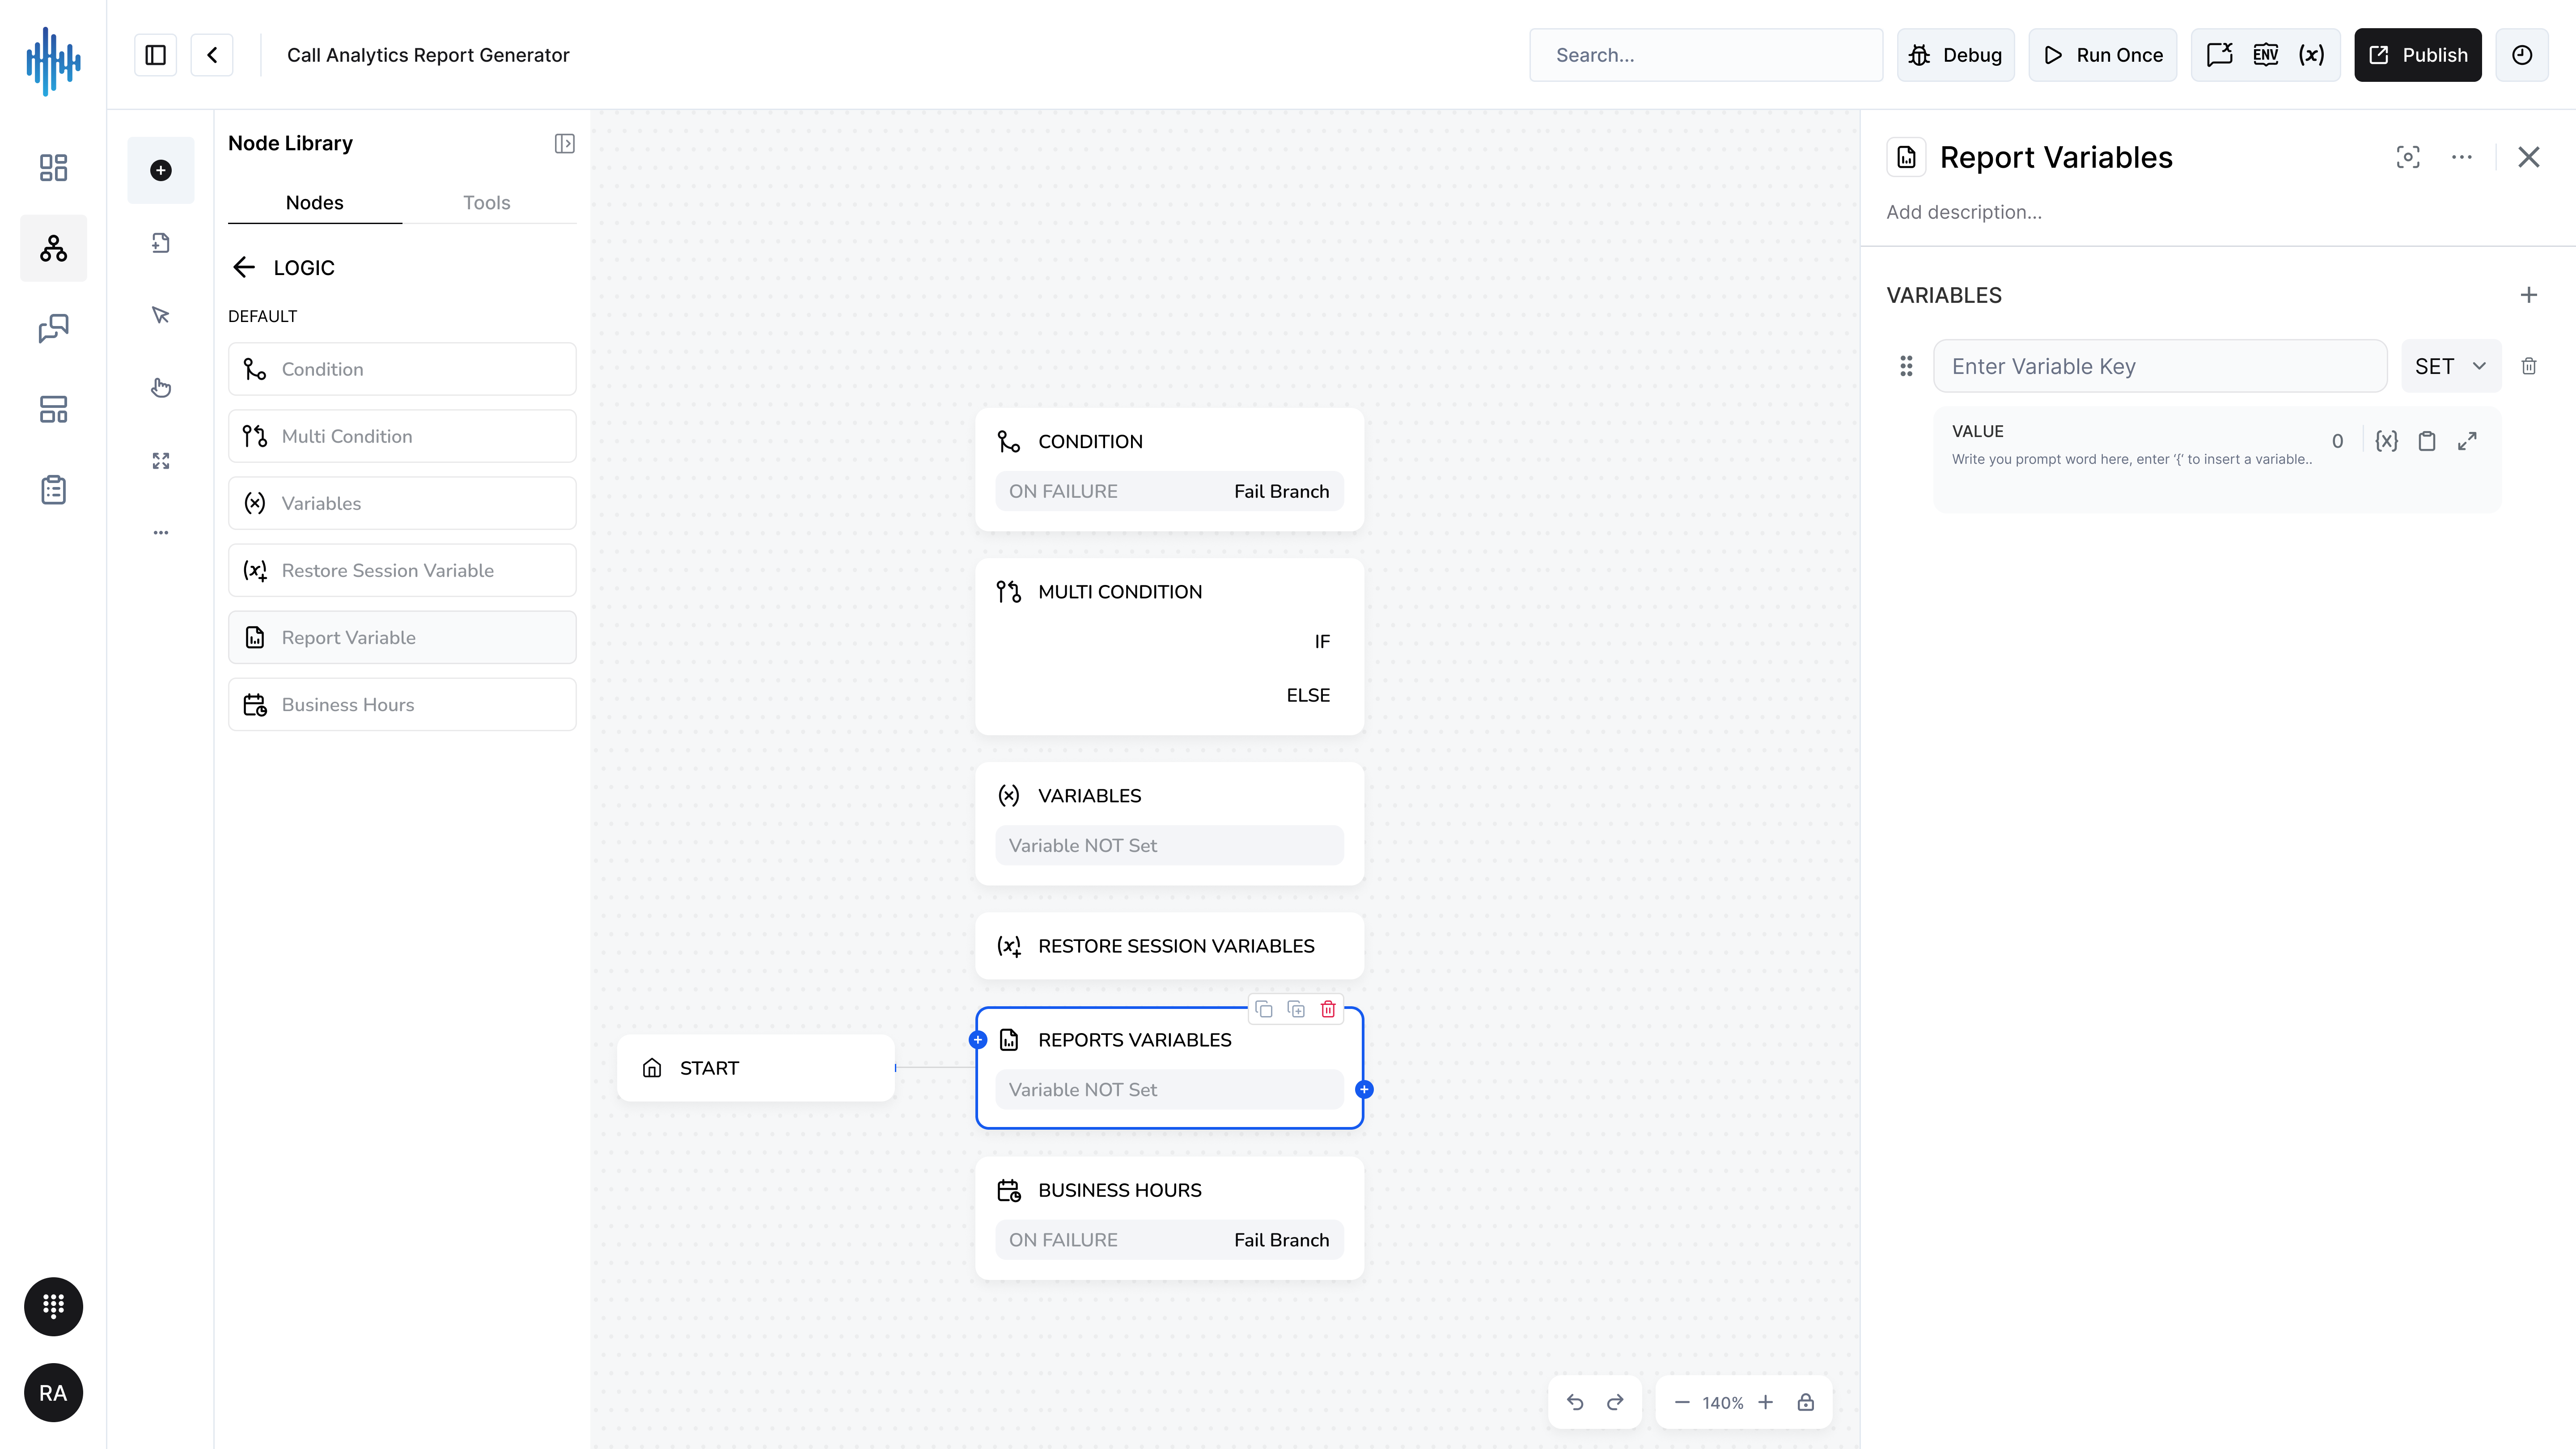This screenshot has width=2576, height=1449.
Task: Toggle the left sidebar panel
Action: tap(155, 55)
